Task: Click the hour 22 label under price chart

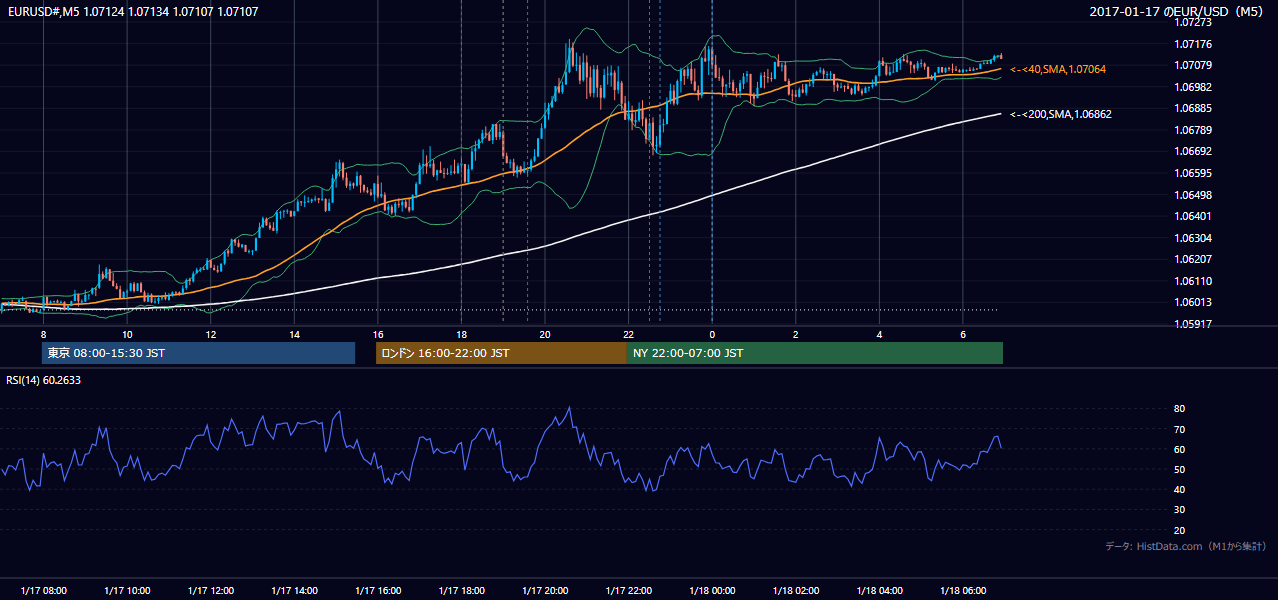Action: 628,334
